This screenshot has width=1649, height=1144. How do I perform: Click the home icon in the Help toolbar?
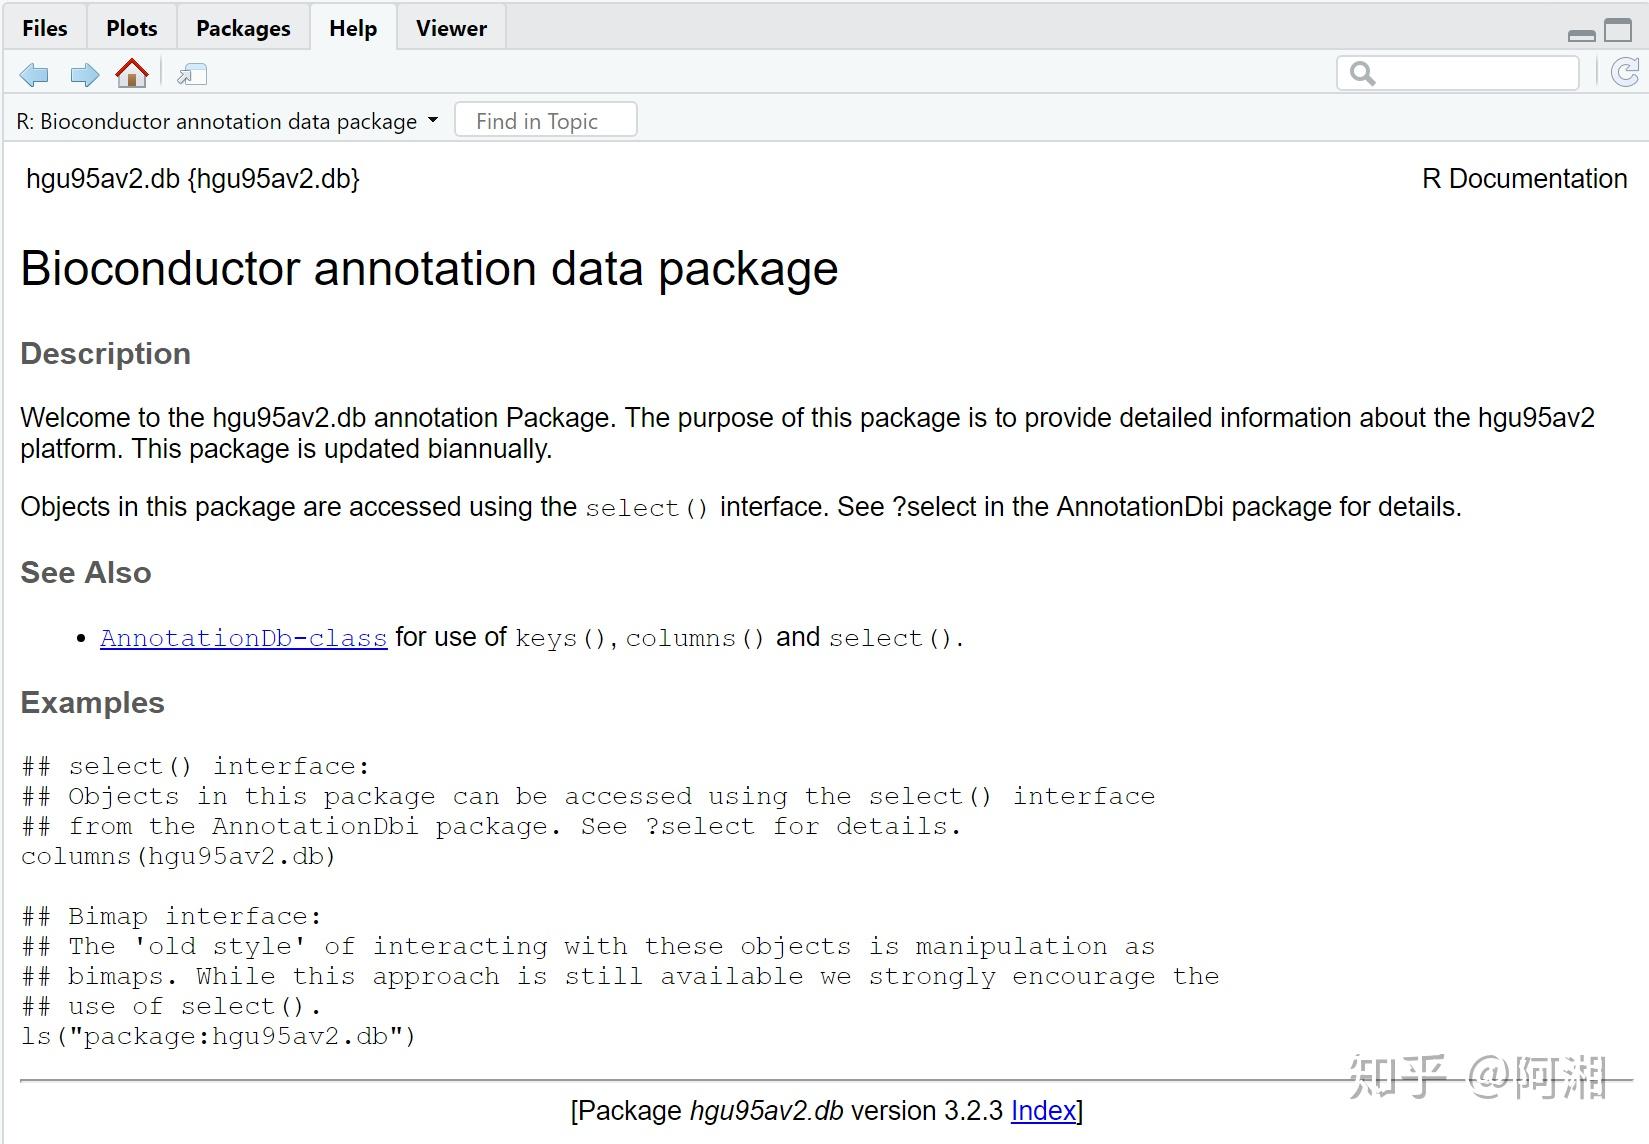(x=132, y=74)
